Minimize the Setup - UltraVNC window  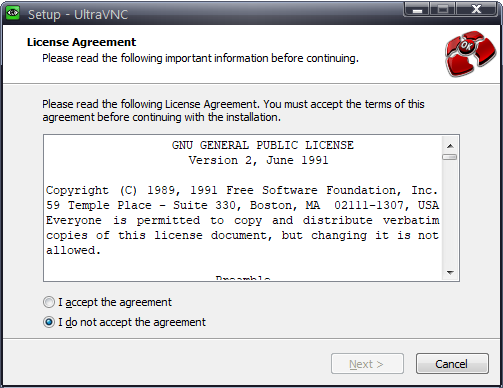point(418,9)
